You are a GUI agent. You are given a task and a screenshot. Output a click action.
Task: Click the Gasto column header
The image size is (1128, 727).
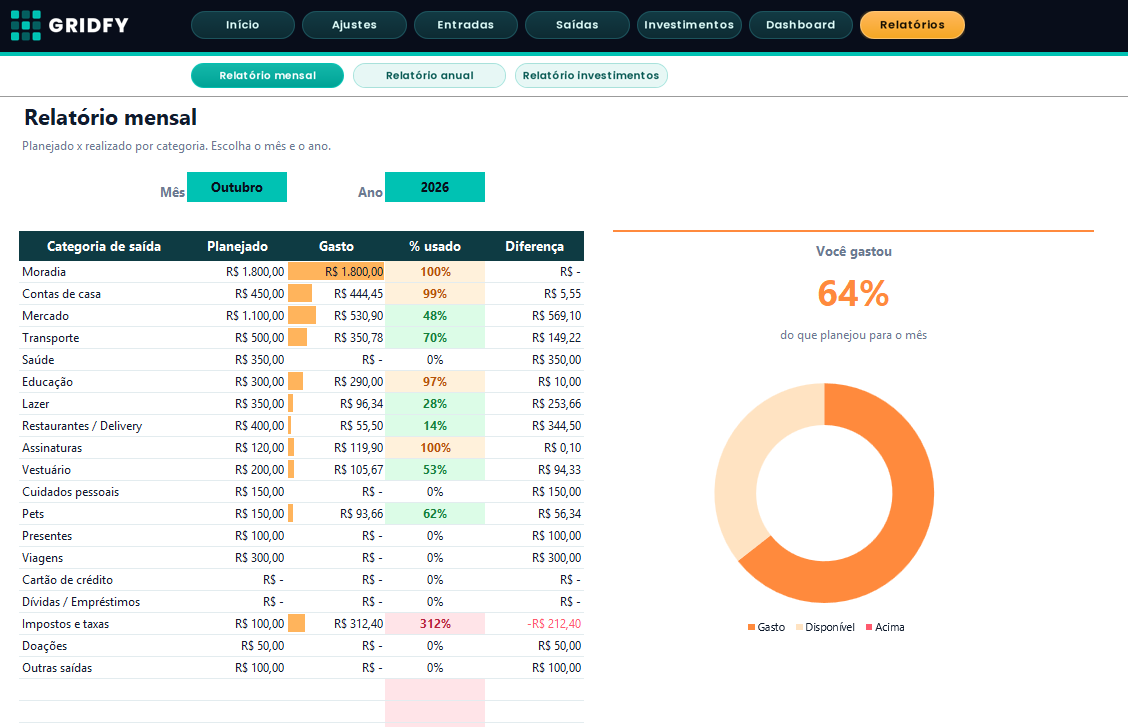click(x=336, y=246)
